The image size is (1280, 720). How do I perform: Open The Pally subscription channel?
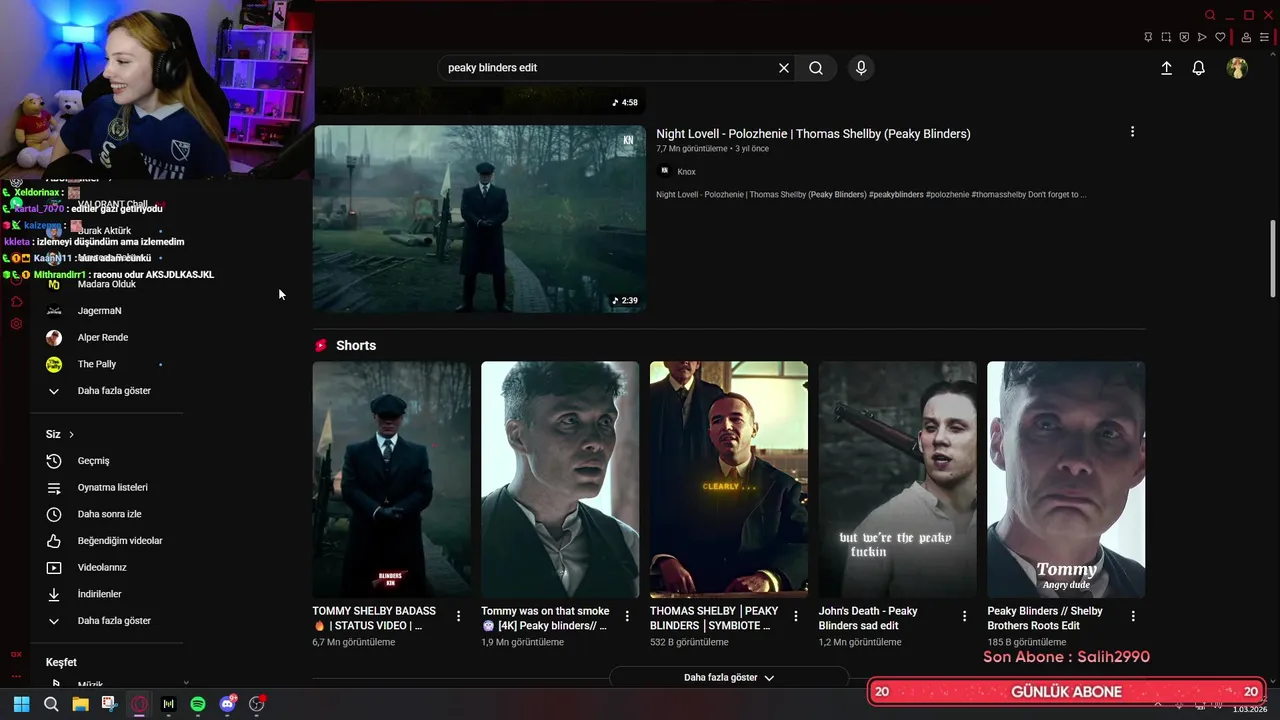(x=106, y=364)
